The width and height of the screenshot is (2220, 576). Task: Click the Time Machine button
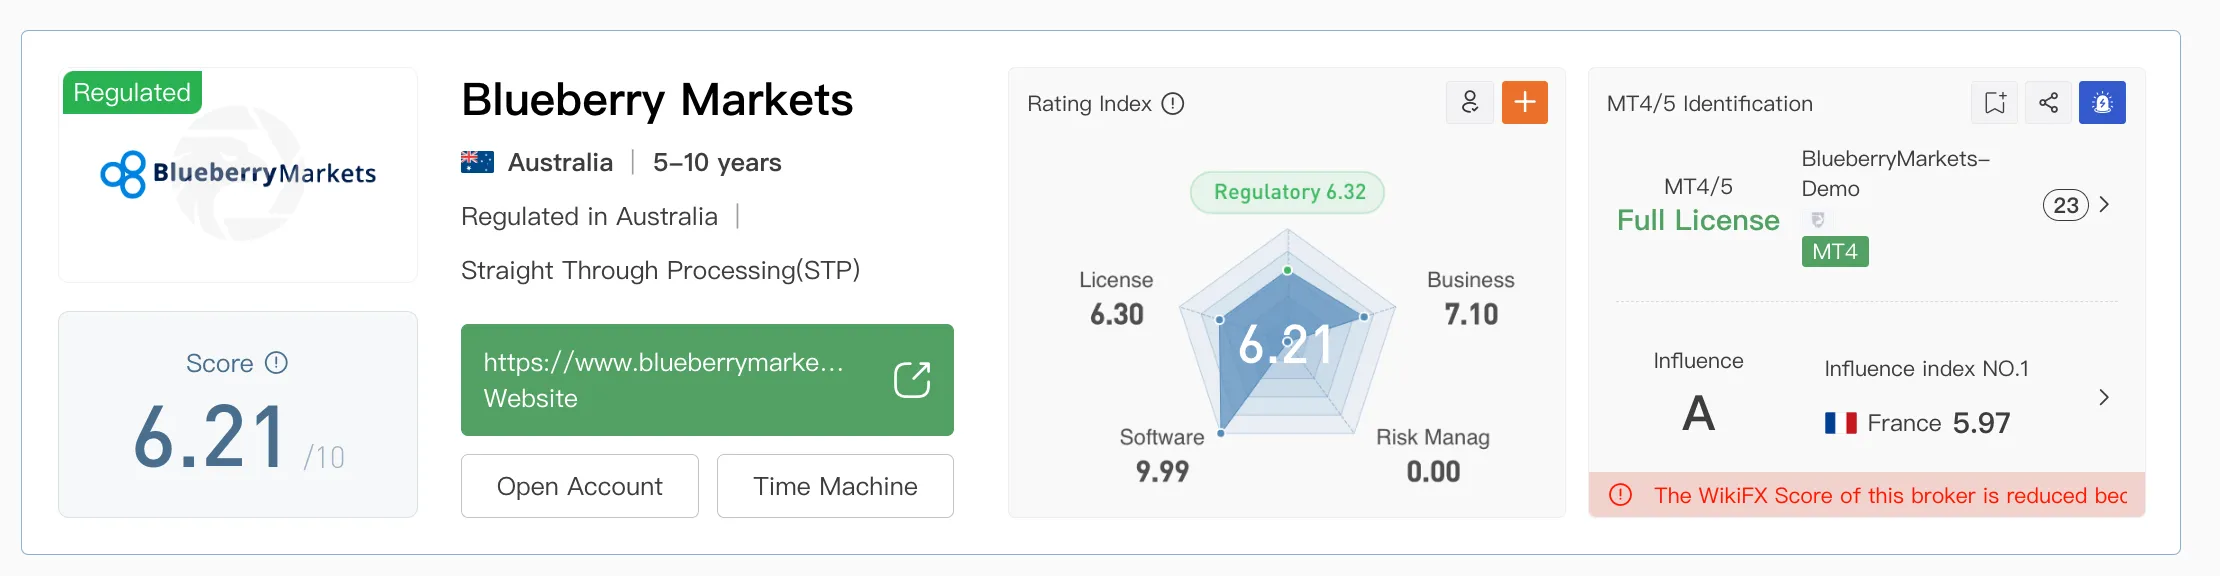click(835, 486)
